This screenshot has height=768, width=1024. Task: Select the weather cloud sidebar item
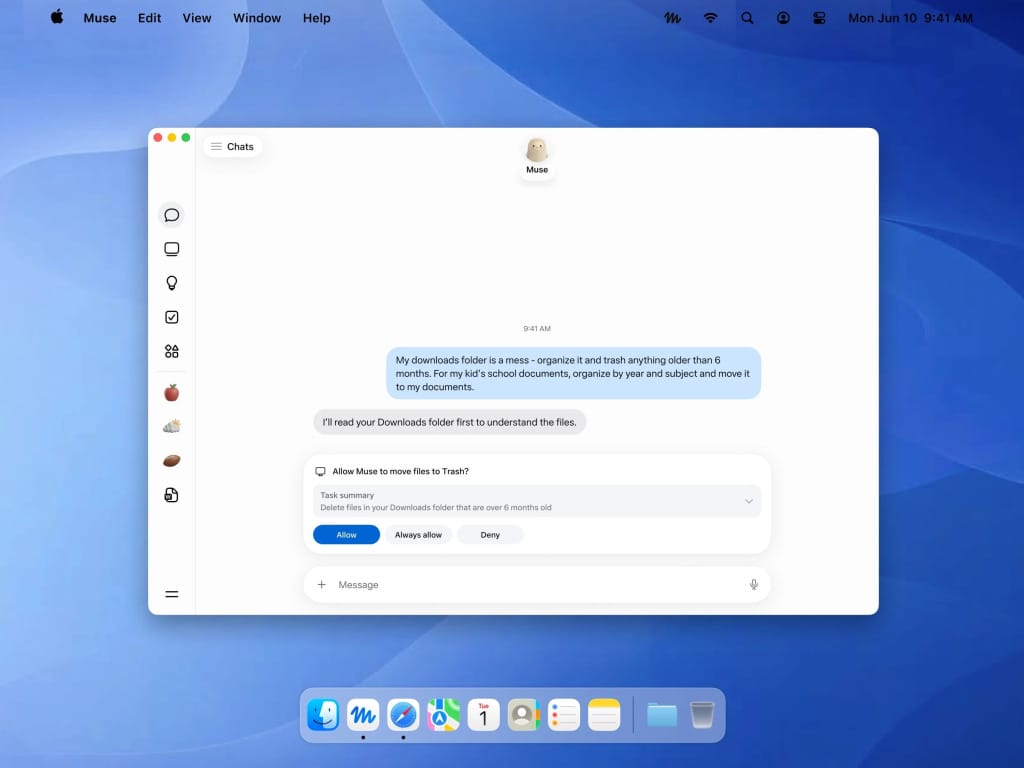coord(172,426)
